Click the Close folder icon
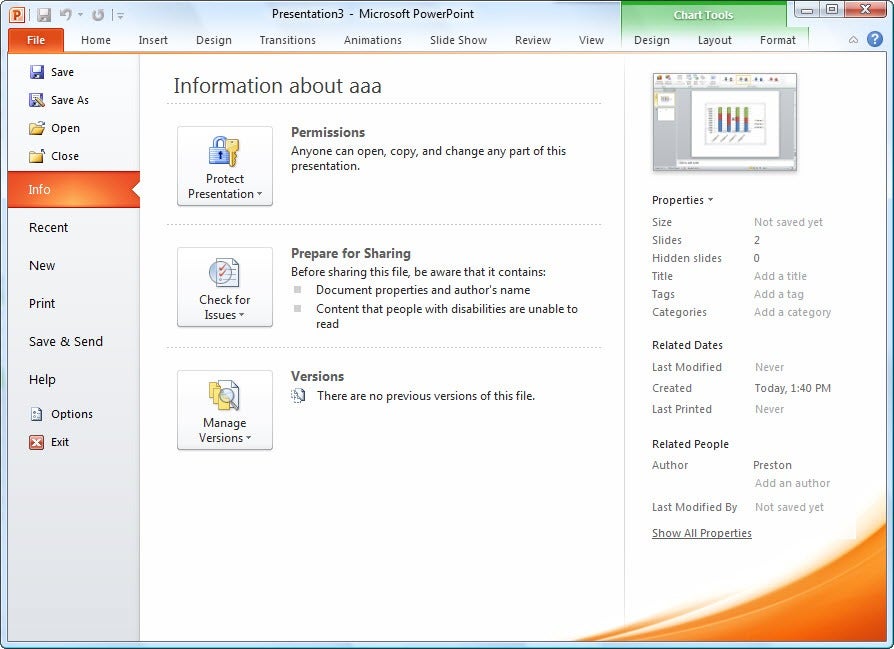Viewport: 894px width, 649px height. point(36,156)
